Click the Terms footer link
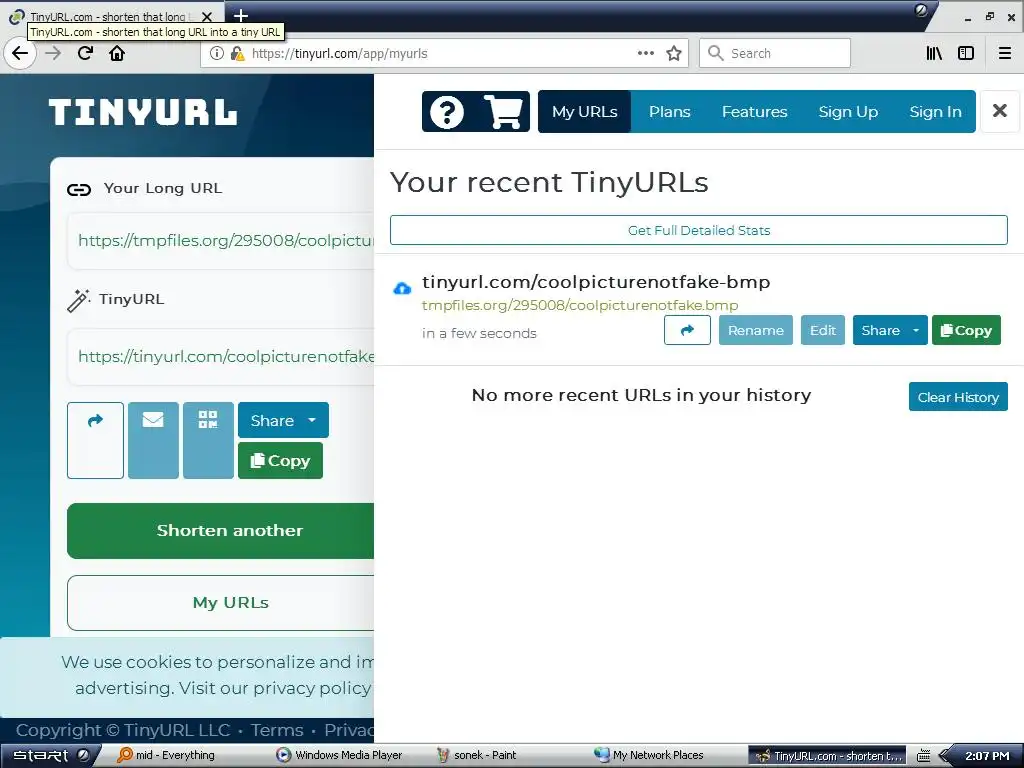The image size is (1024, 768). pos(277,730)
